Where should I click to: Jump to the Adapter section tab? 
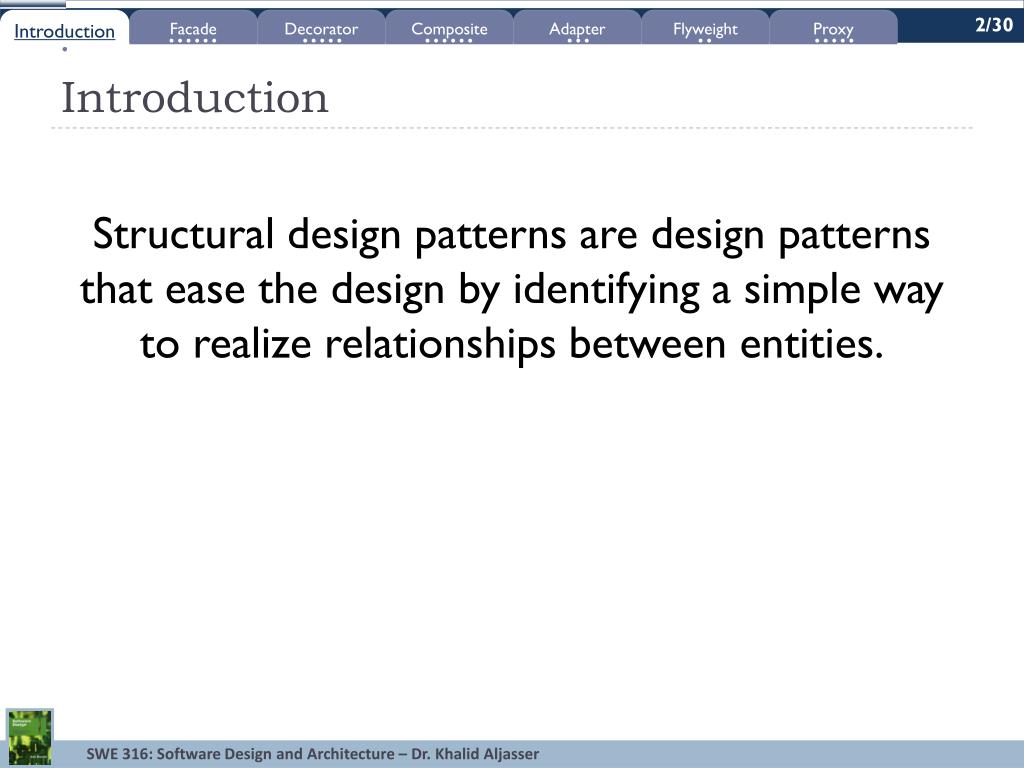coord(577,28)
